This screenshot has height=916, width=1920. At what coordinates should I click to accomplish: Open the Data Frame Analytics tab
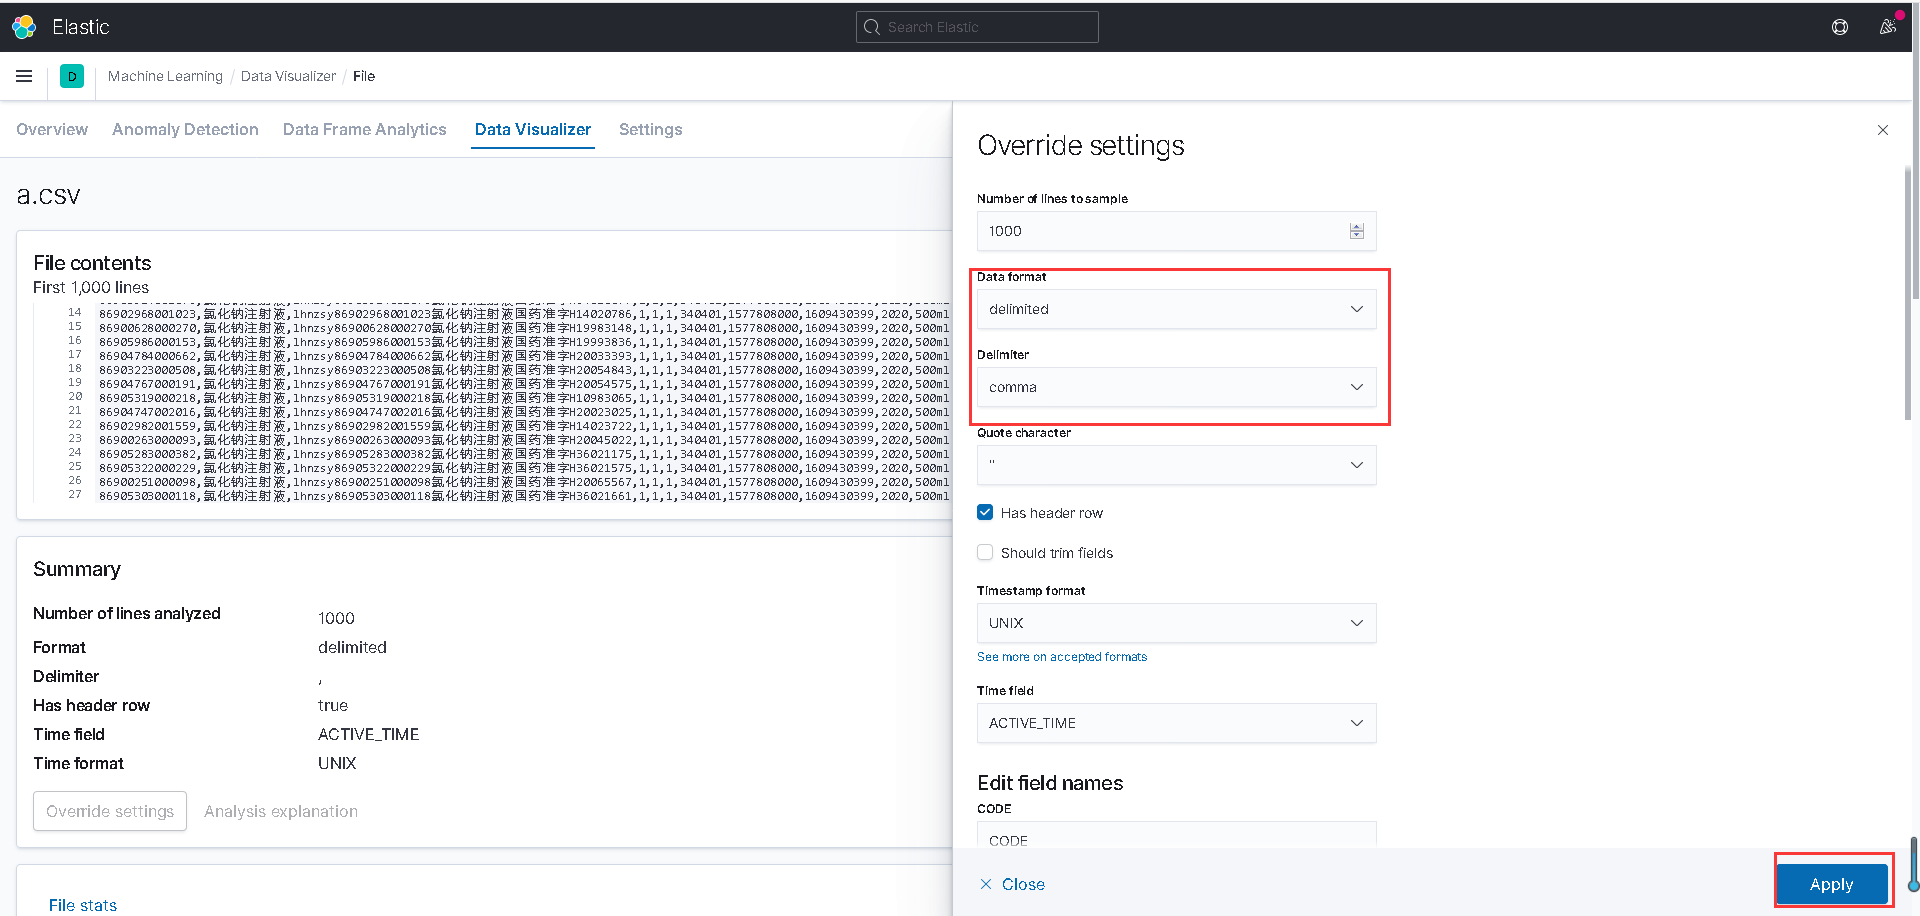coord(364,130)
